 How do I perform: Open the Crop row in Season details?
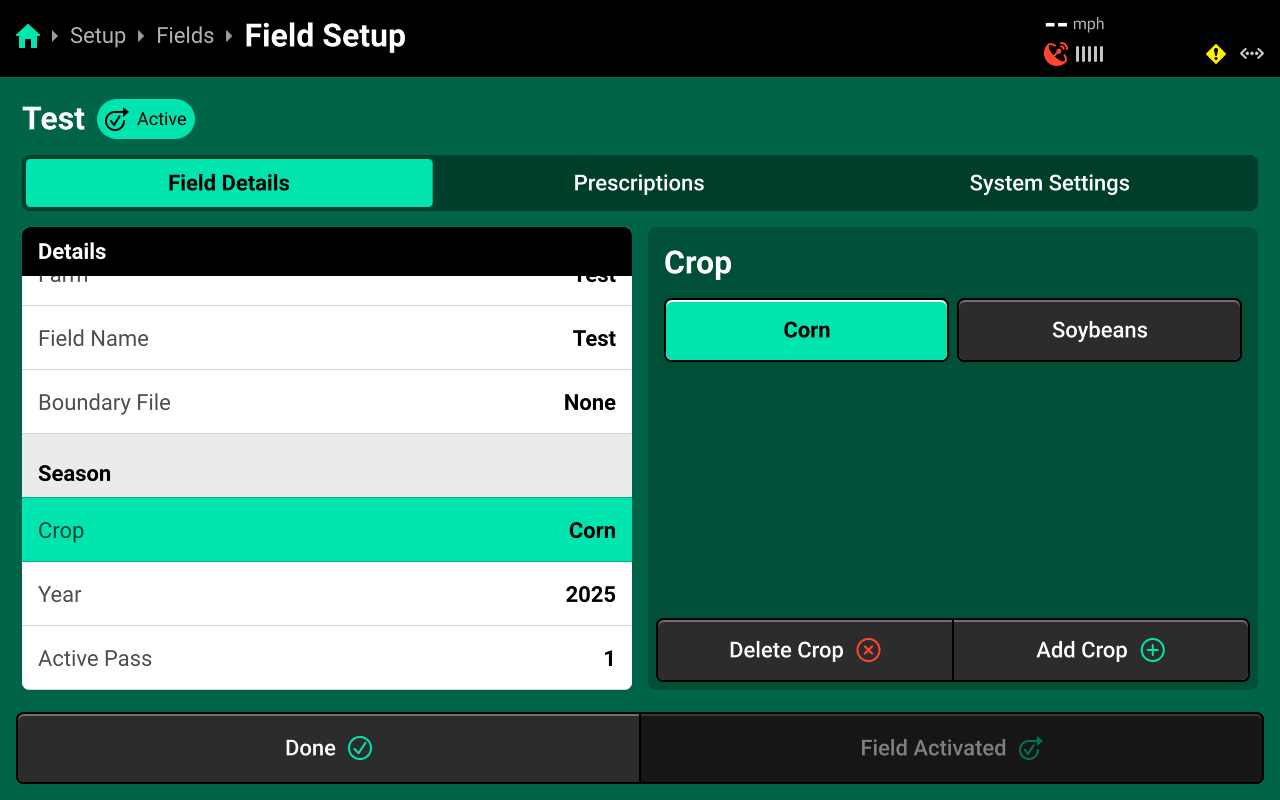pyautogui.click(x=327, y=530)
